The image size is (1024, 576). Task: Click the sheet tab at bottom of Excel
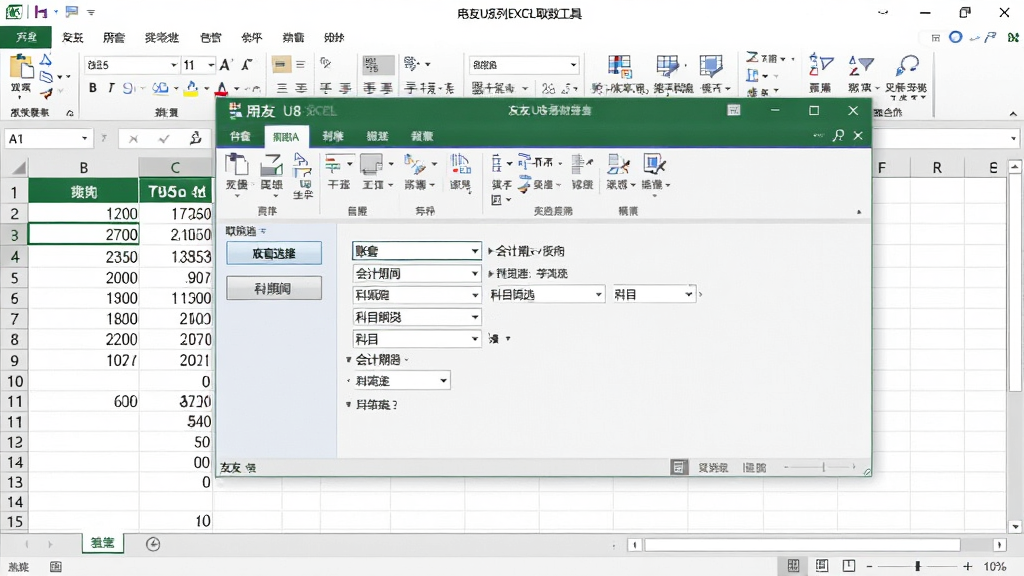pyautogui.click(x=103, y=543)
